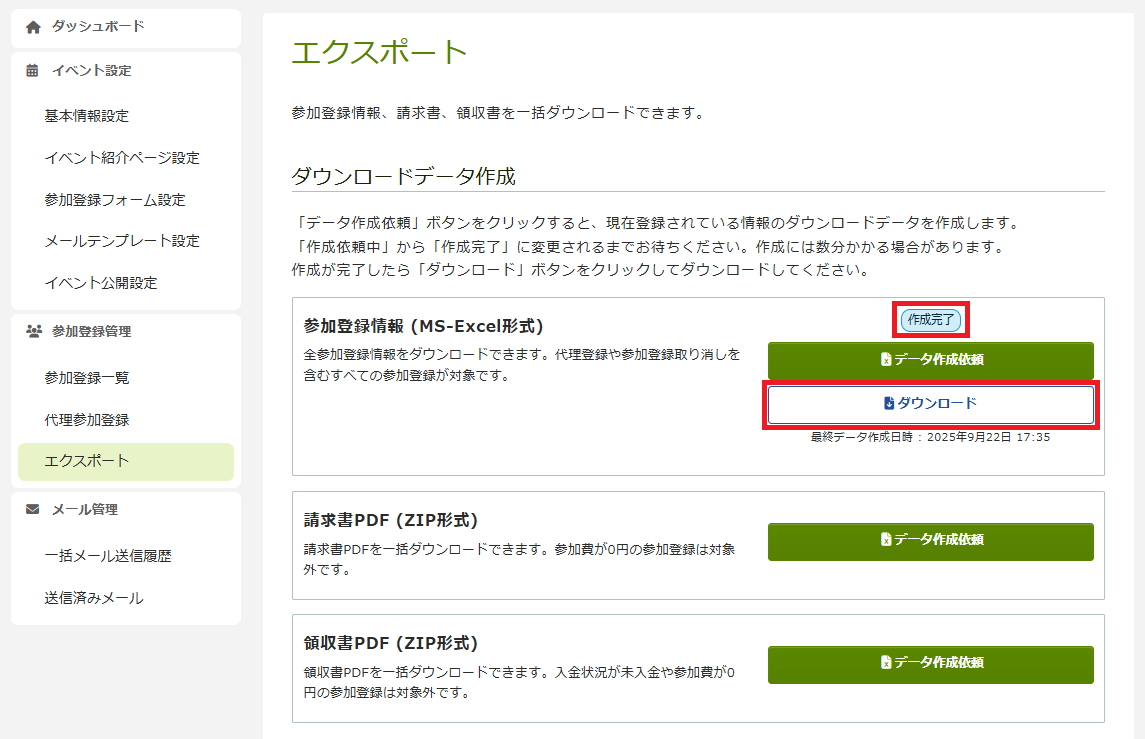Open 代理参加登録 page
Image resolution: width=1145 pixels, height=739 pixels.
[x=87, y=420]
